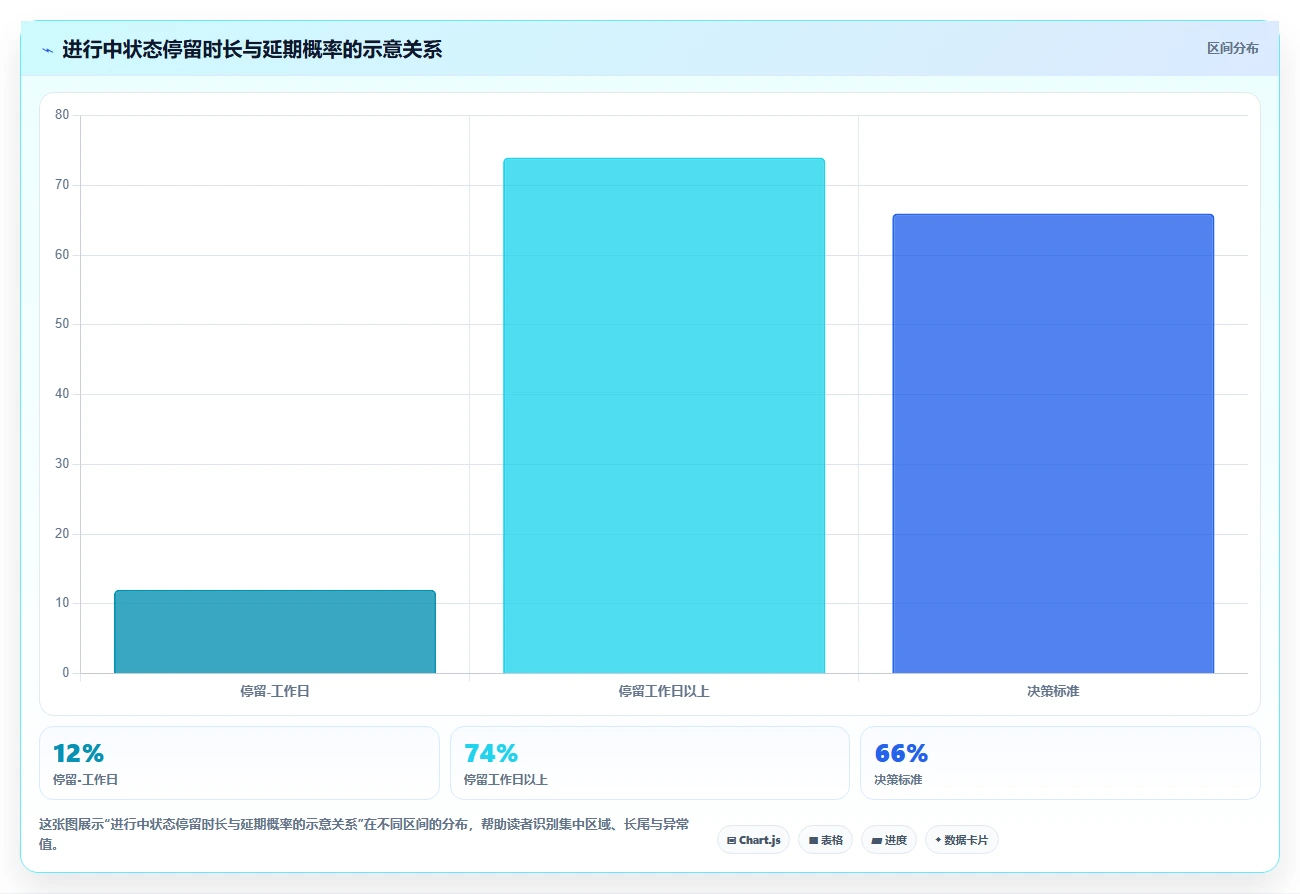This screenshot has height=894, width=1300.
Task: Select the 停留工作日以上 cyan bar
Action: pos(664,416)
